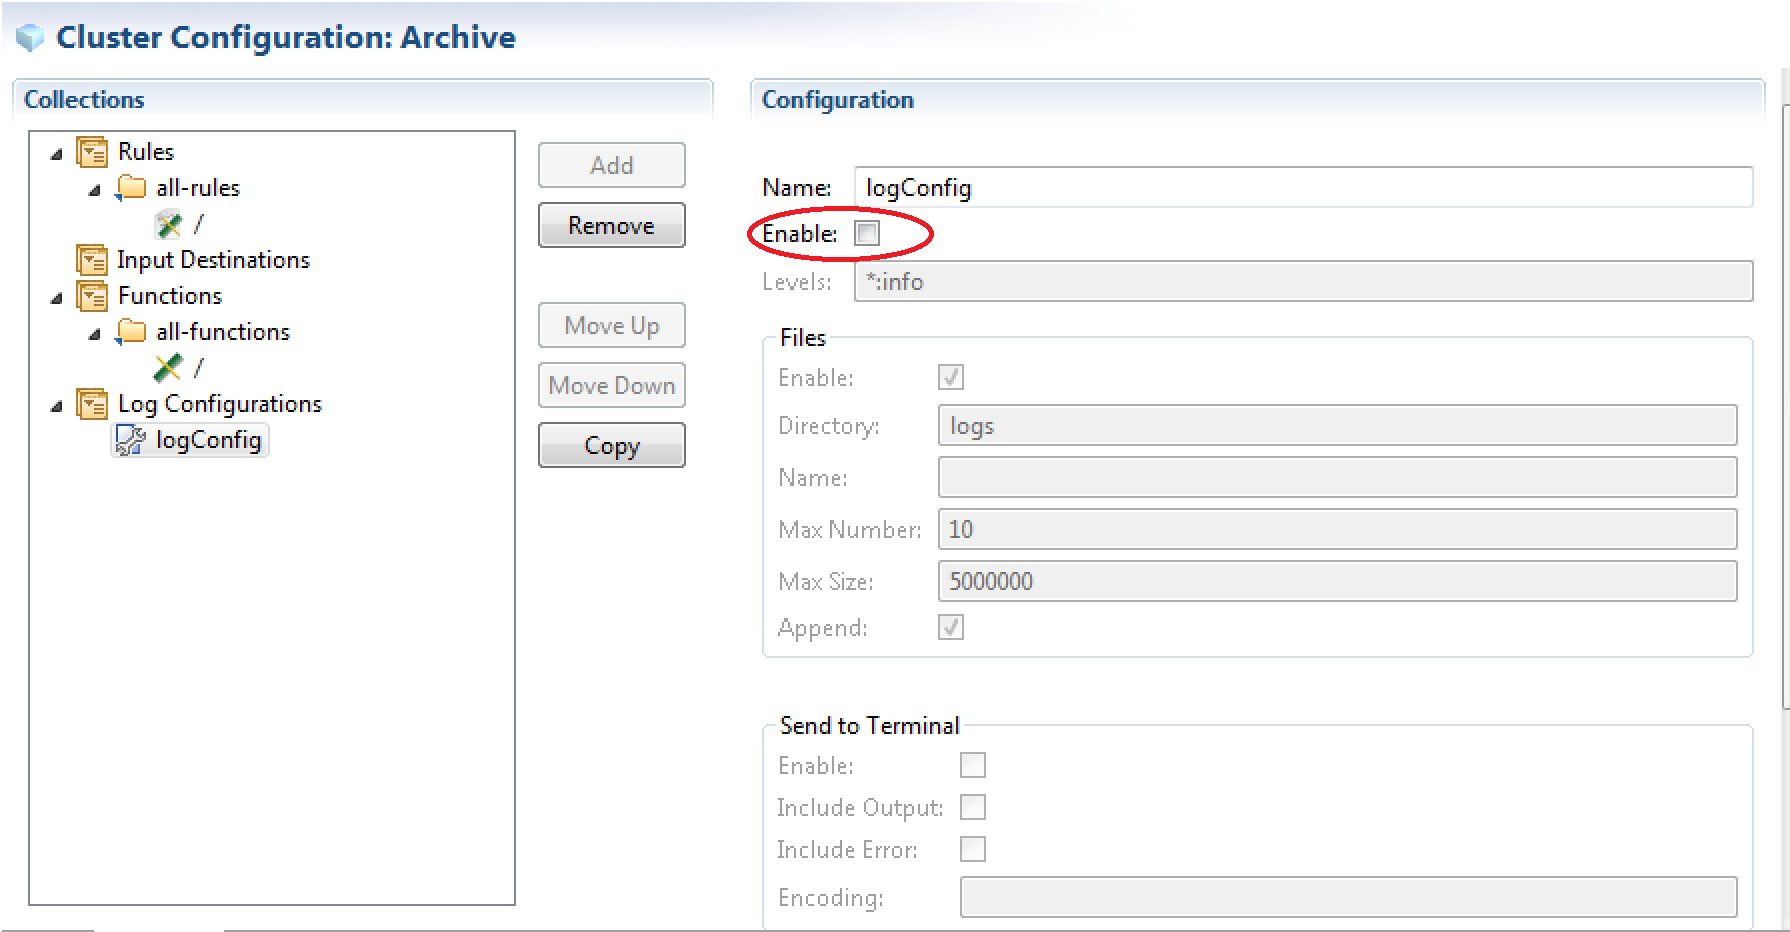Click the Input Destinations collection icon

(x=92, y=260)
